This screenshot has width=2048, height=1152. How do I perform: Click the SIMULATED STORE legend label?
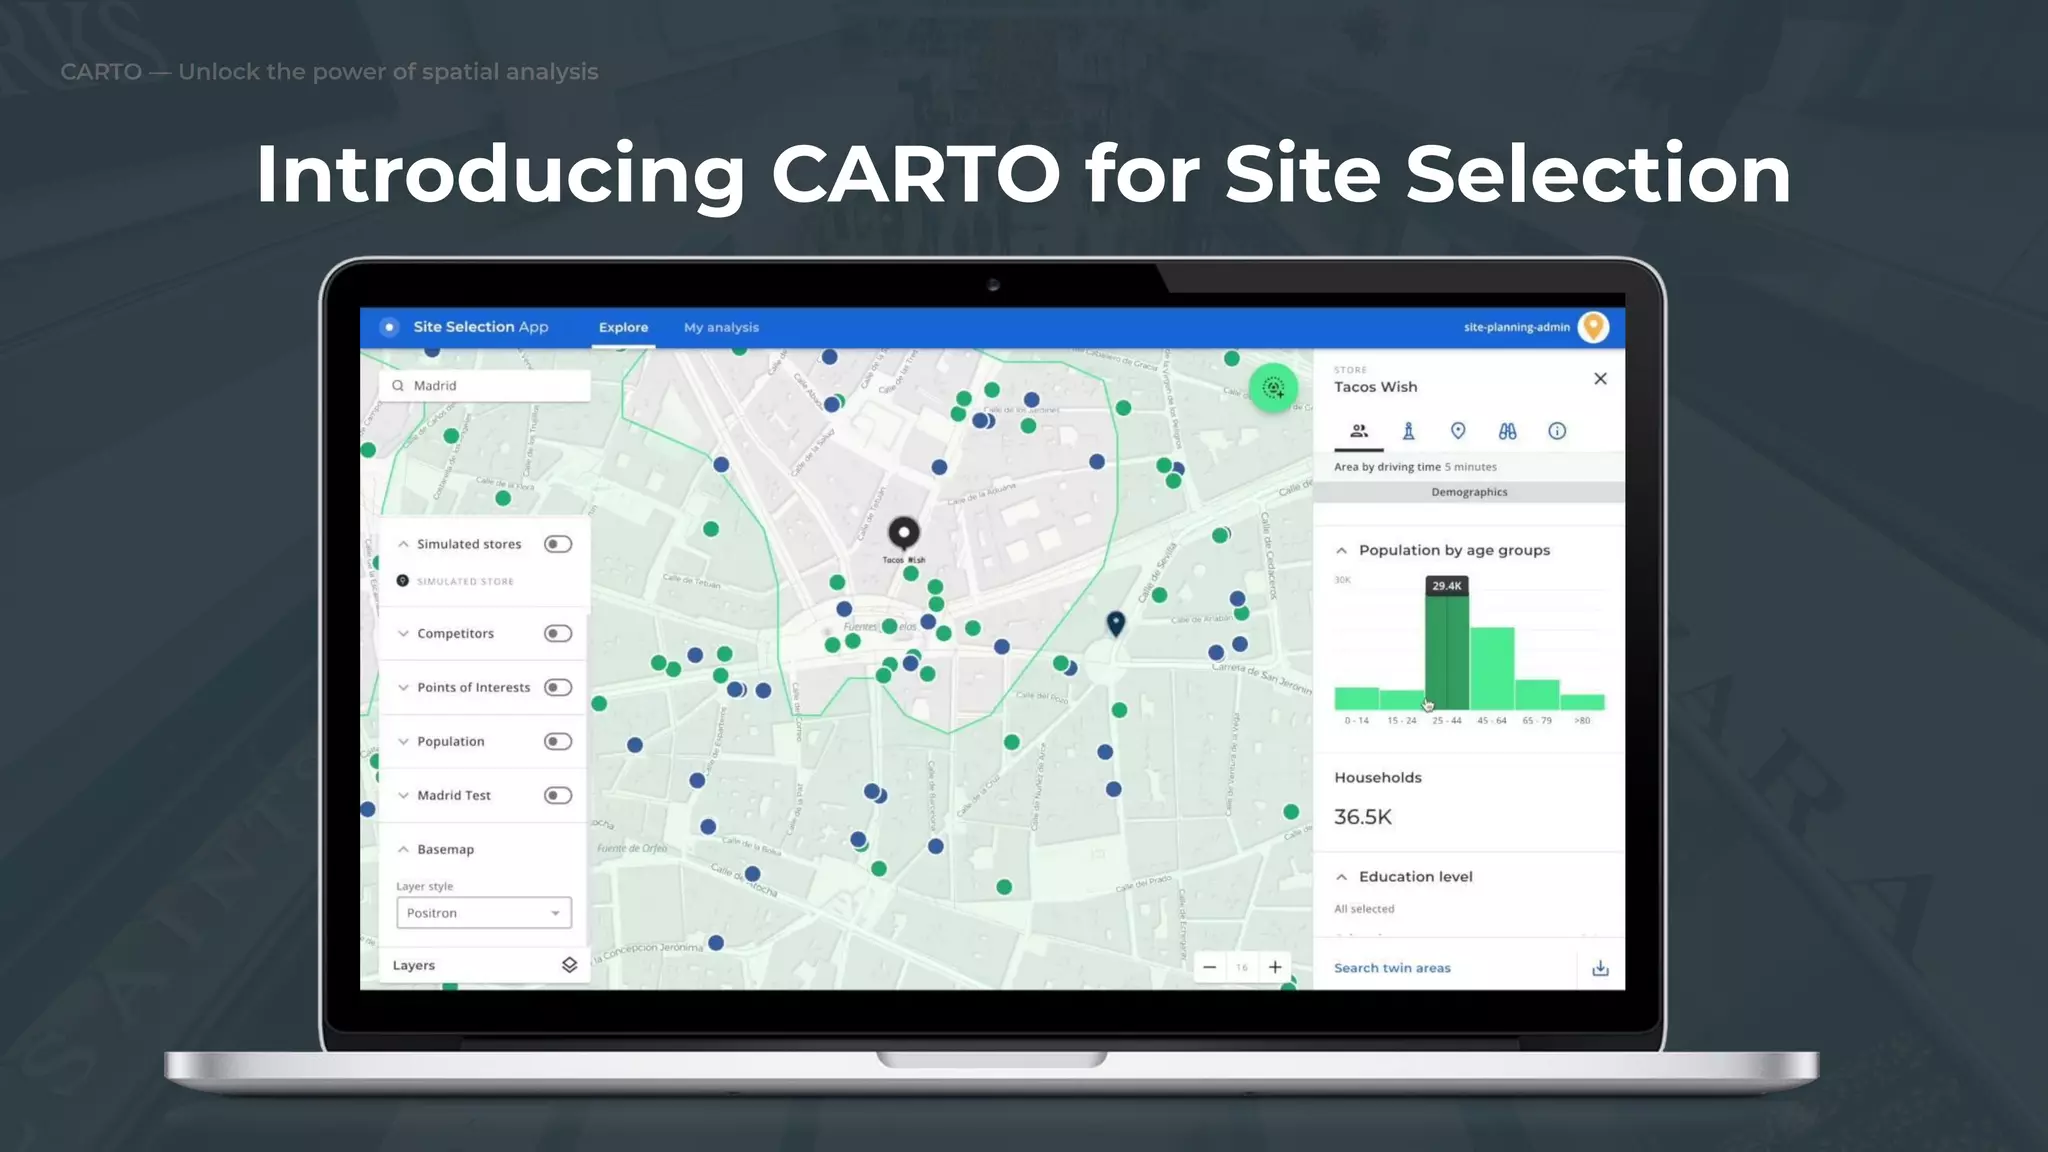(466, 581)
